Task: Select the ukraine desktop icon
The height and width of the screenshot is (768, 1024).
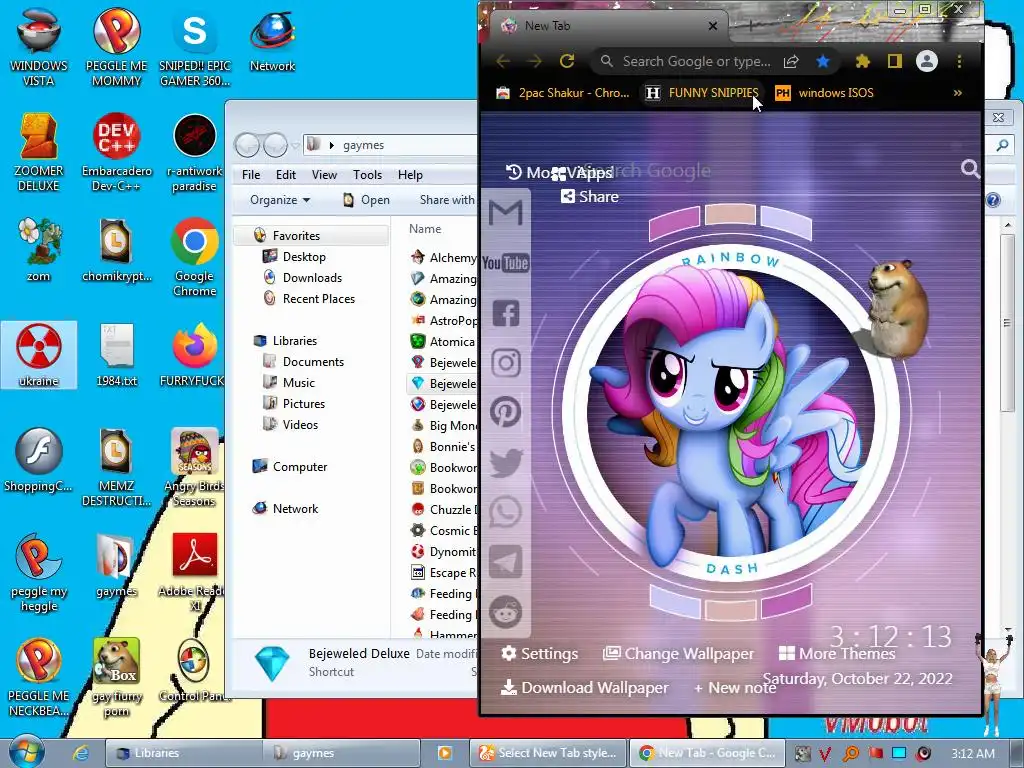Action: pos(39,355)
